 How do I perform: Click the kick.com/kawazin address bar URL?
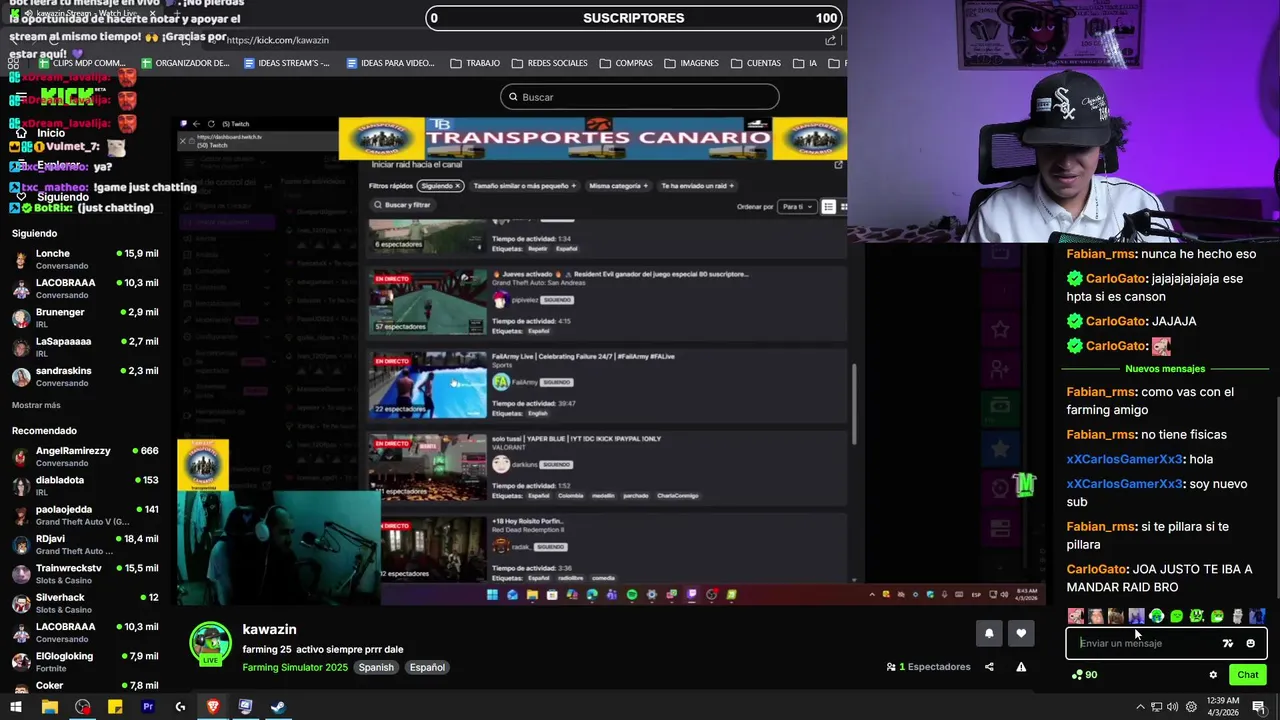pyautogui.click(x=277, y=40)
